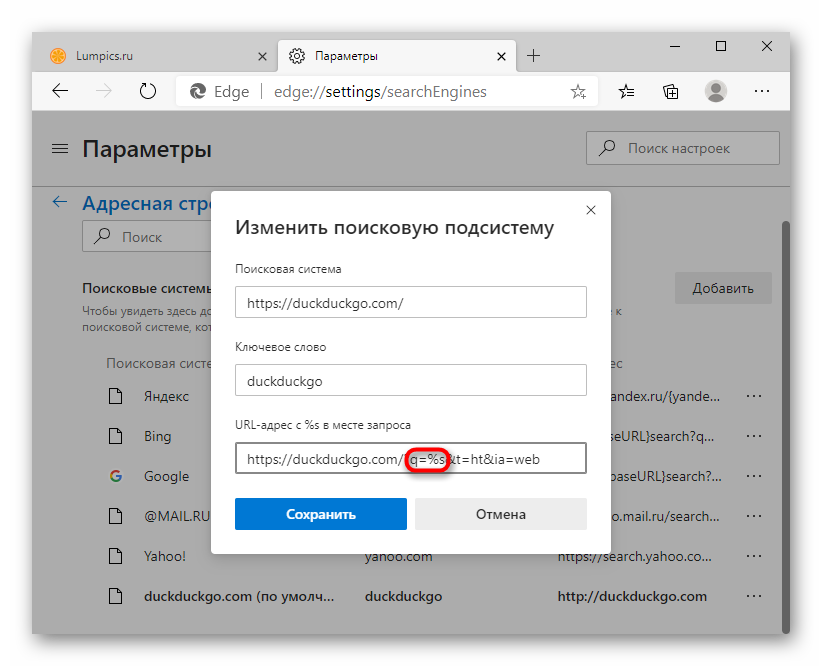Reload the page with Refresh icon
Image resolution: width=822 pixels, height=666 pixels.
pyautogui.click(x=148, y=91)
